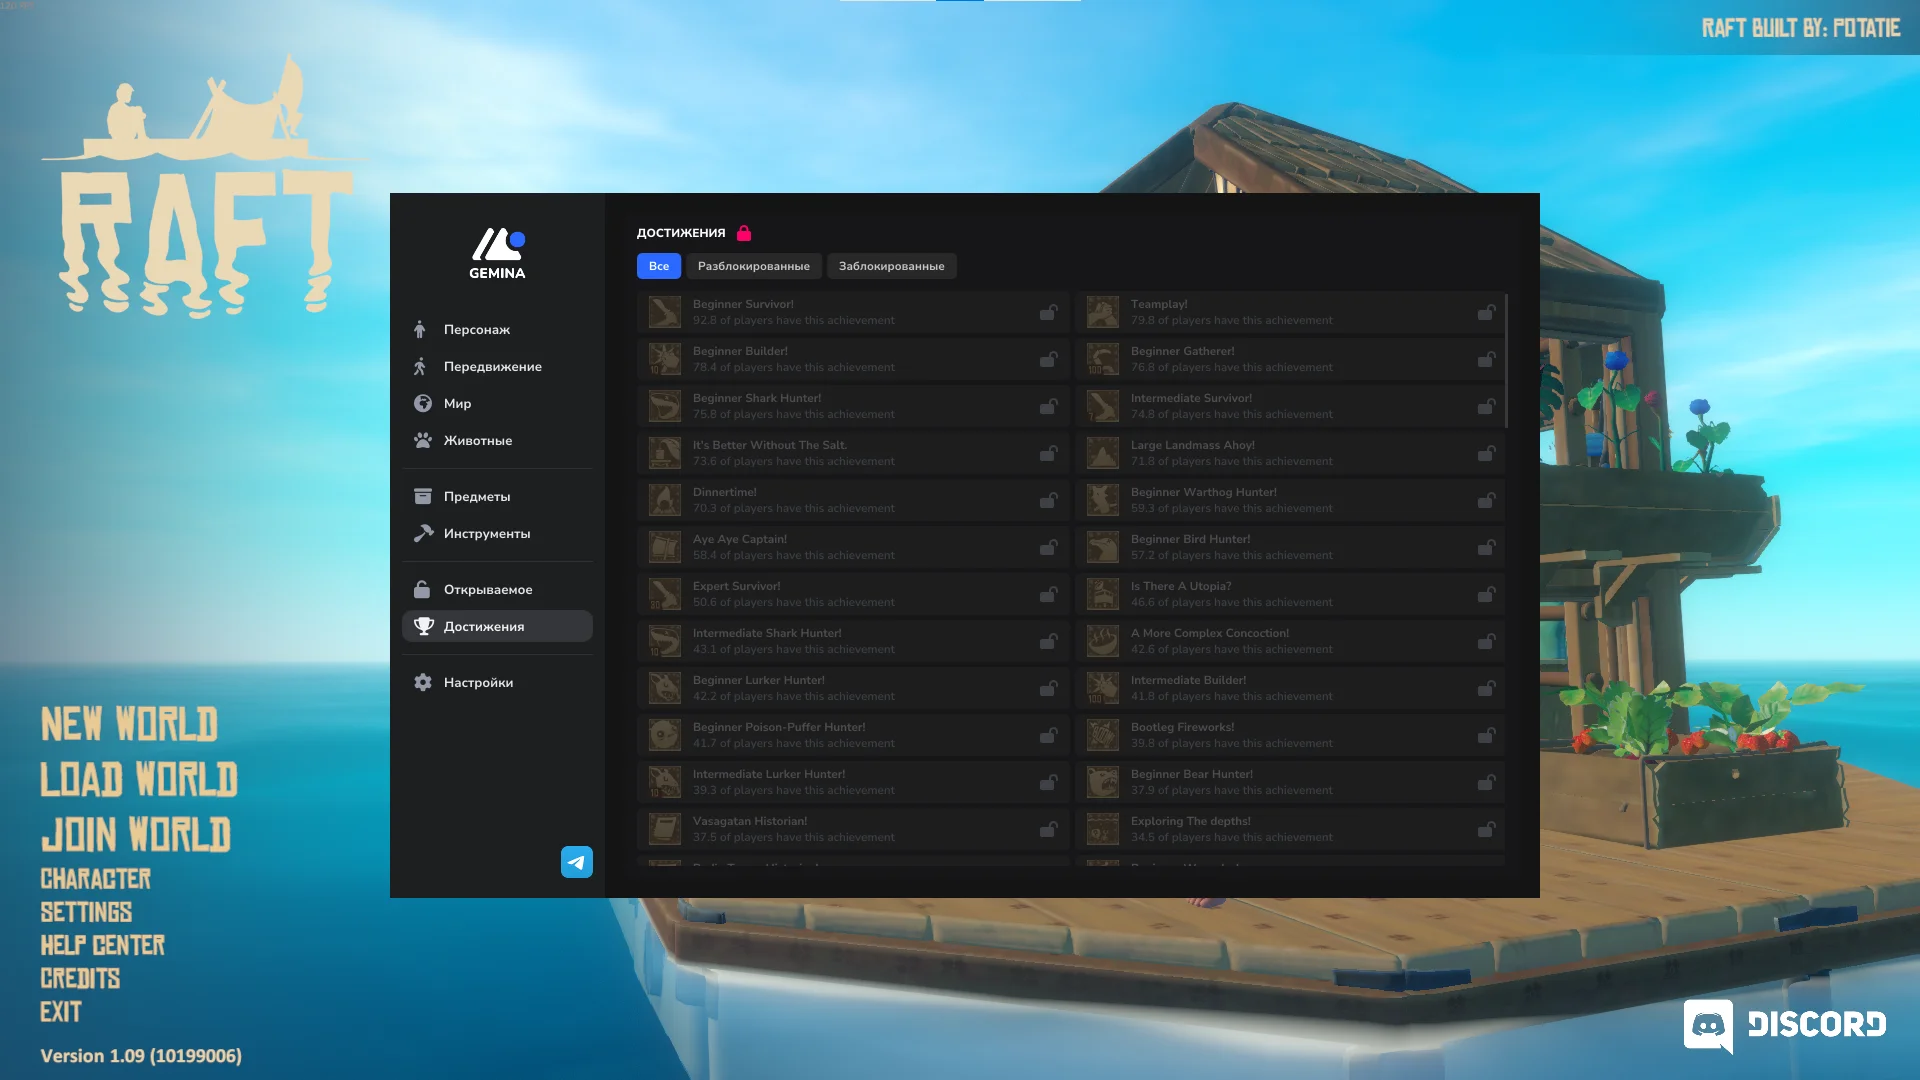Open the Мир globe section
Screen dimensions: 1920x1080
tap(423, 403)
